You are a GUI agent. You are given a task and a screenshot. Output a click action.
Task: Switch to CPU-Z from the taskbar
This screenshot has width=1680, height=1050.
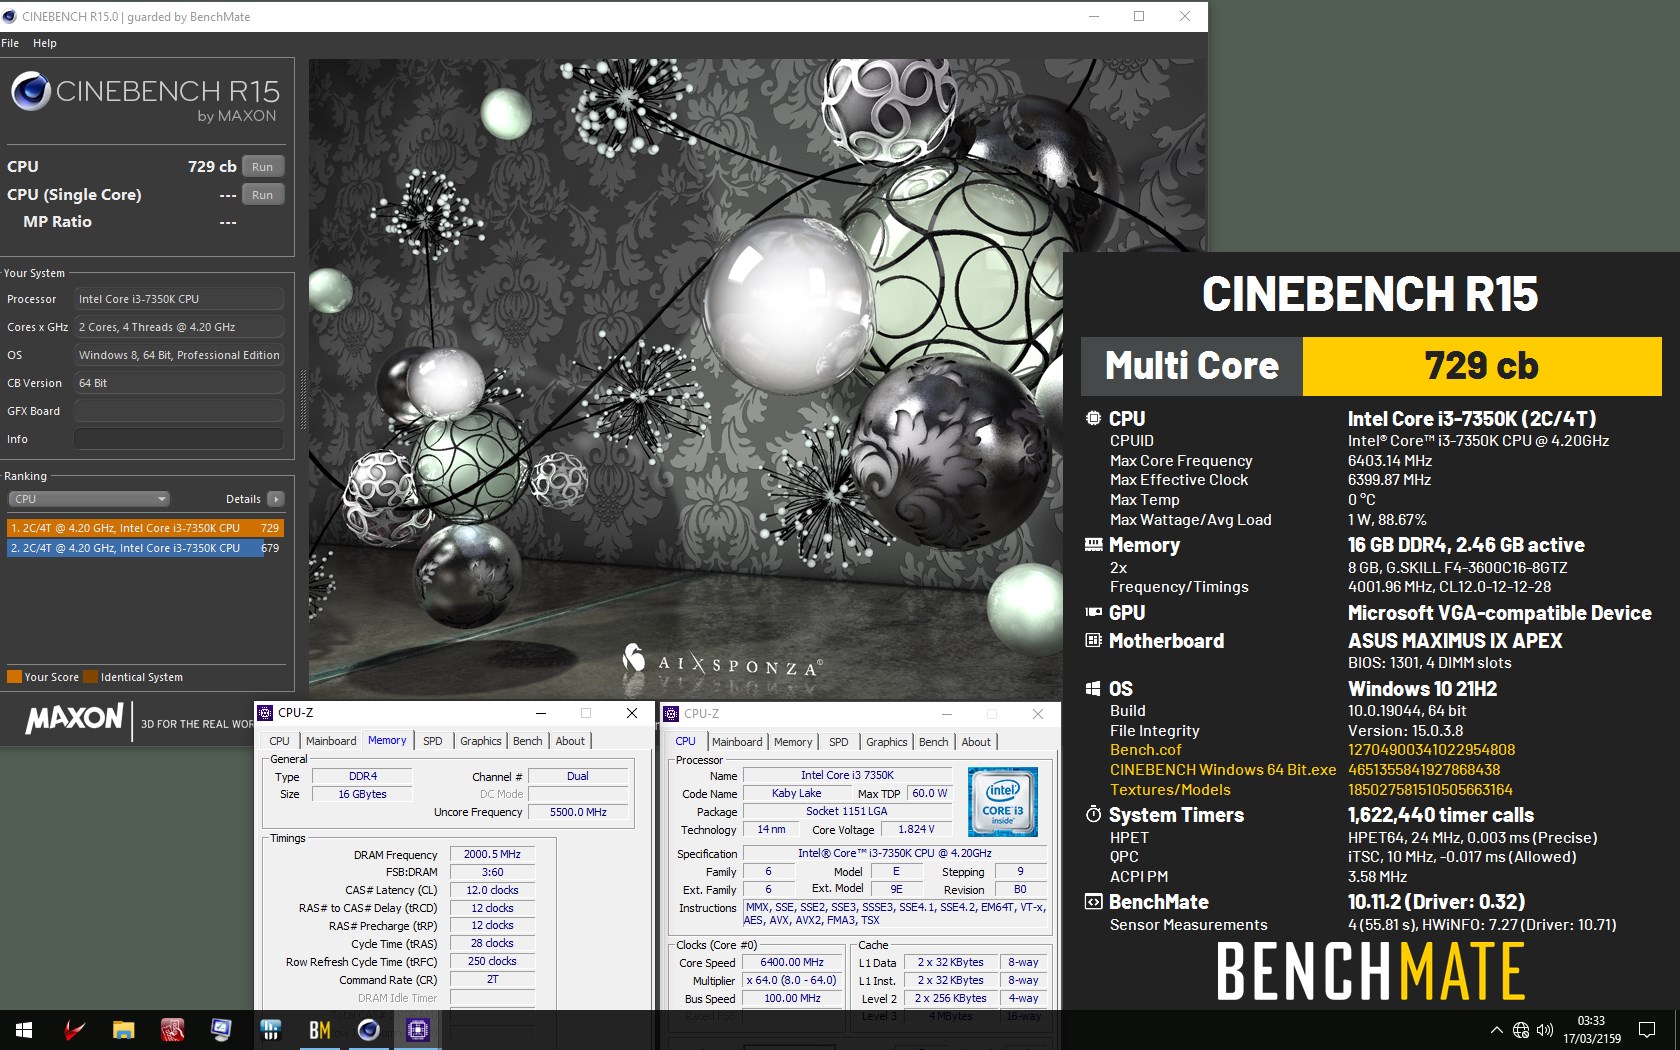(x=417, y=1030)
